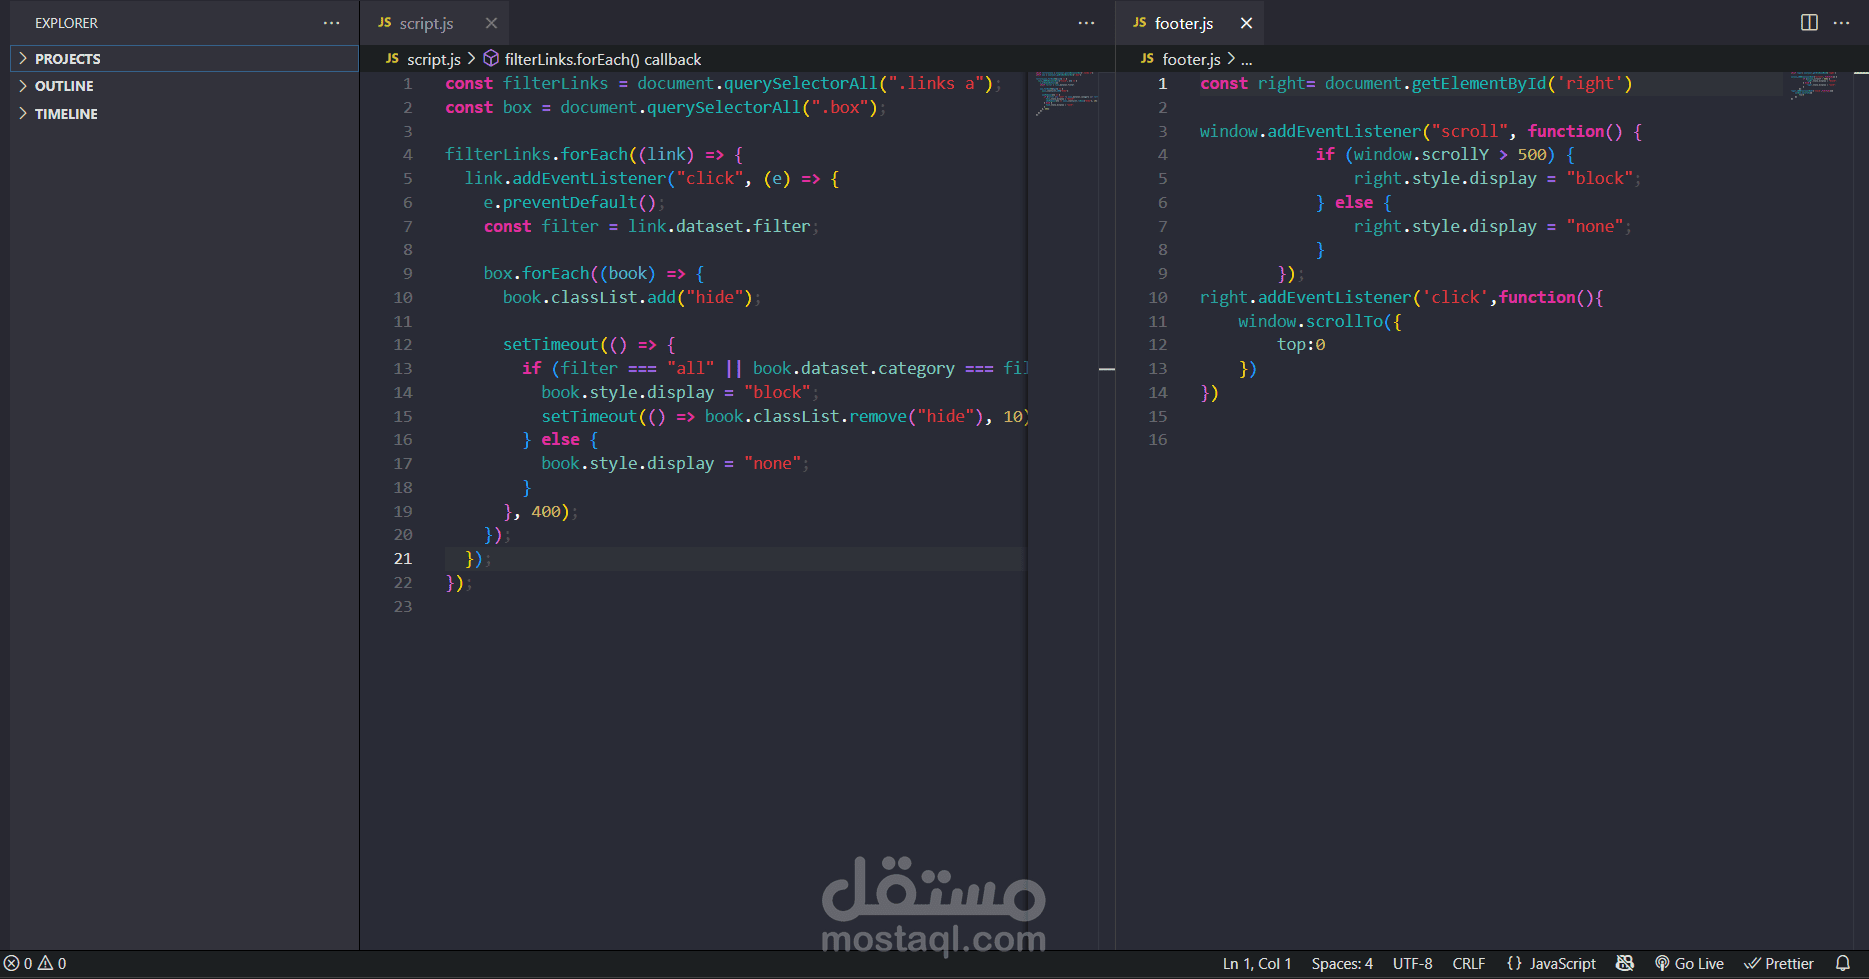
Task: Open the notifications bell in the status bar
Action: [1842, 963]
